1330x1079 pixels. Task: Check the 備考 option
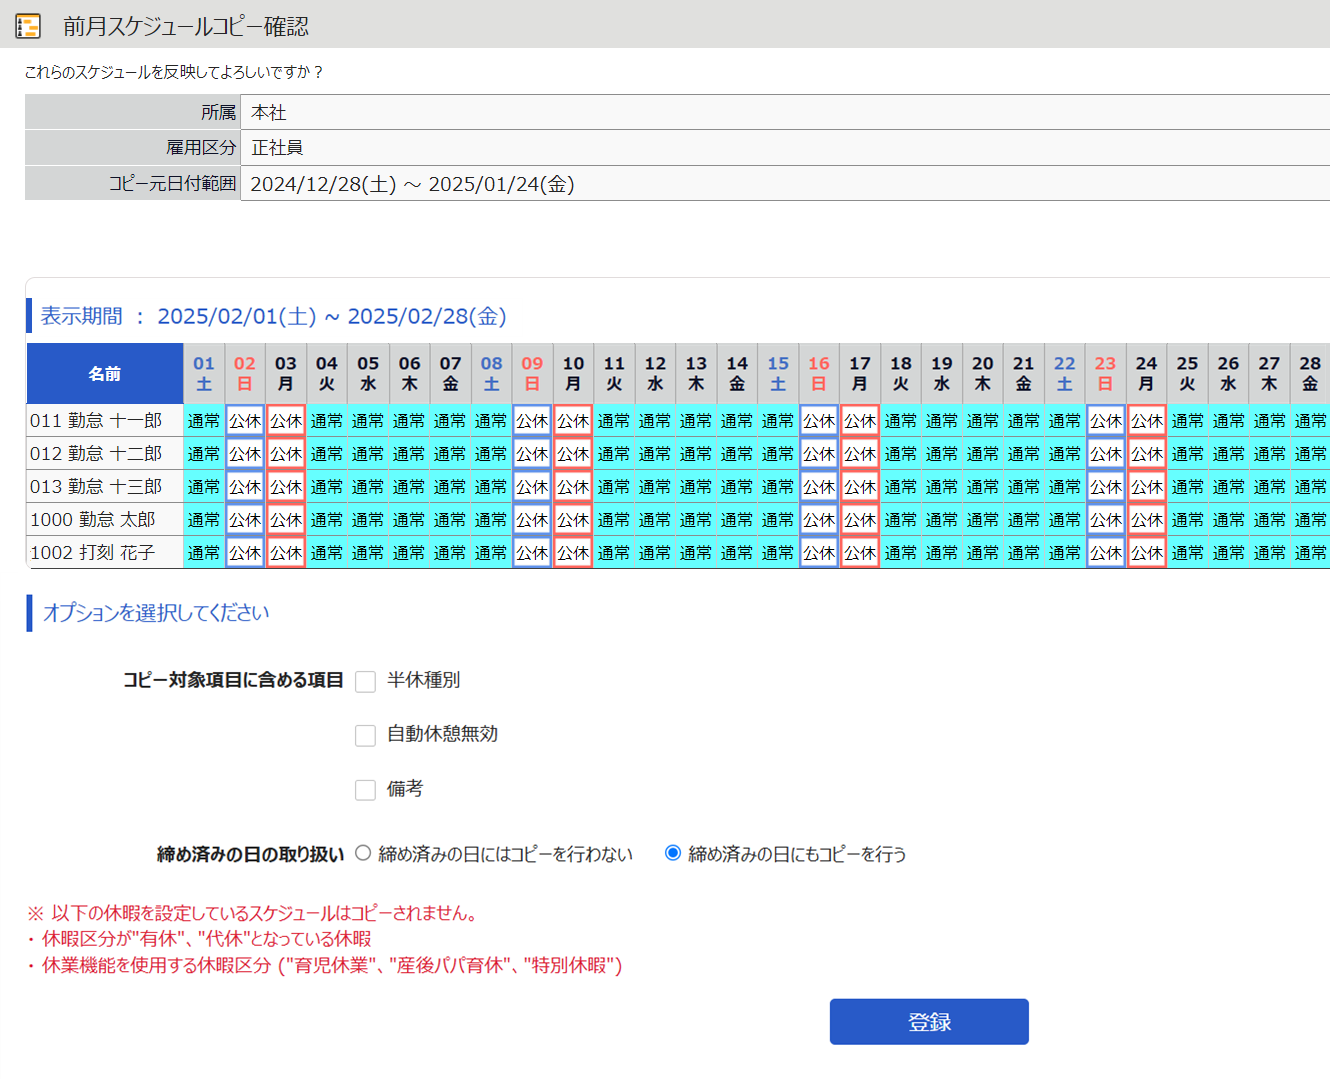365,790
